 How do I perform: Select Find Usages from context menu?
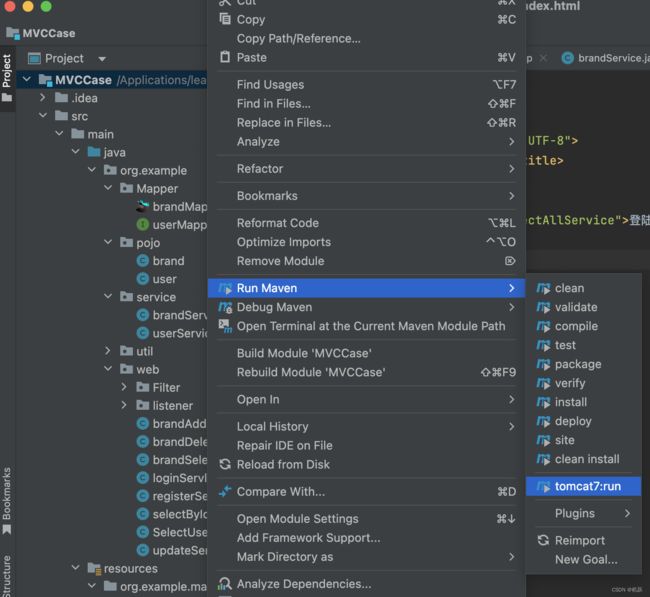coord(366,85)
